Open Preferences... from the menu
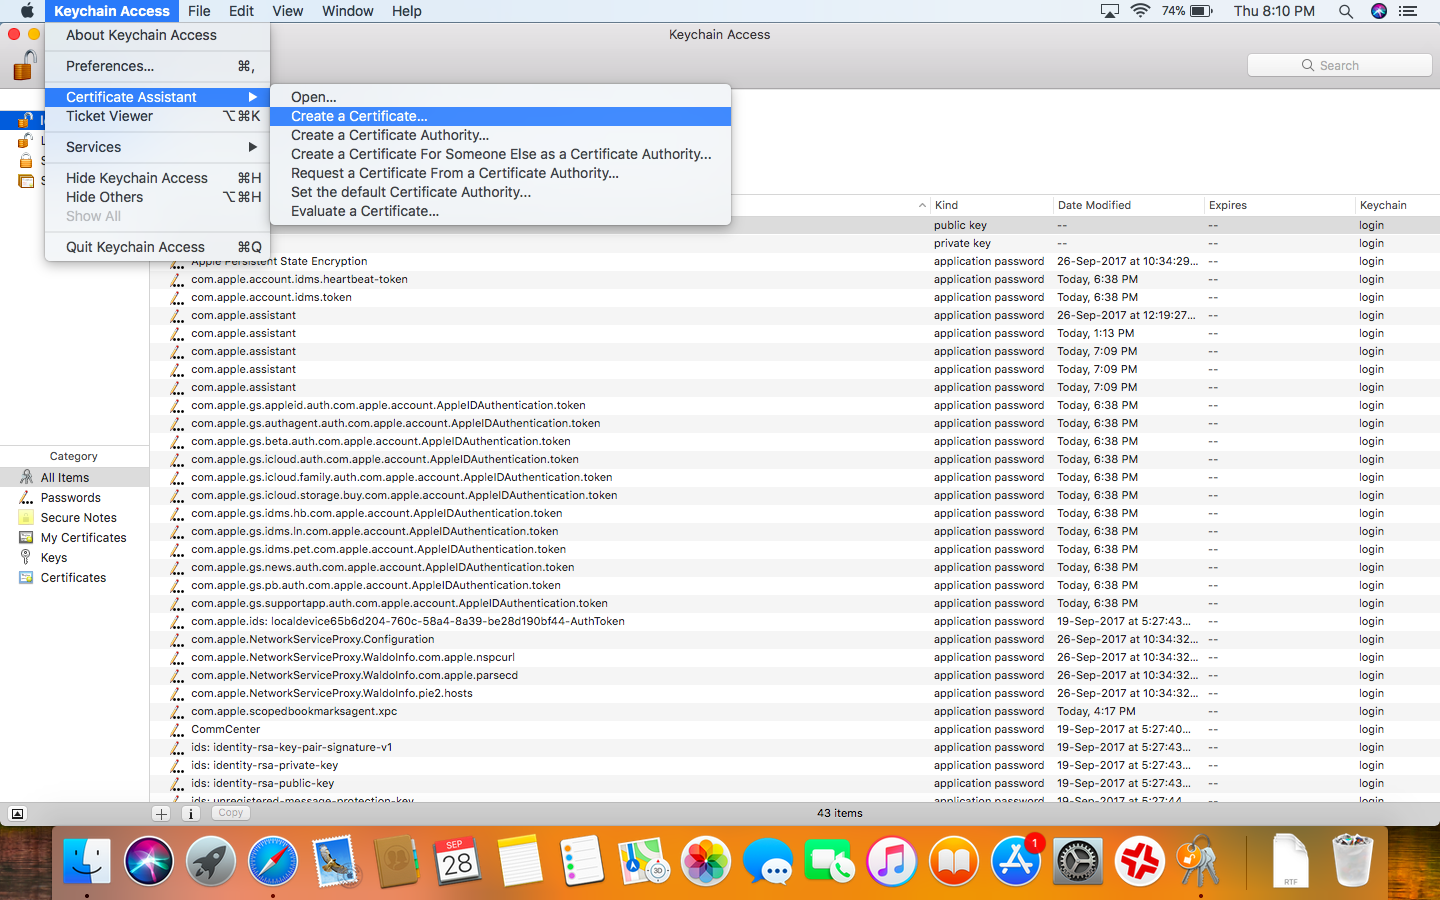 157,66
